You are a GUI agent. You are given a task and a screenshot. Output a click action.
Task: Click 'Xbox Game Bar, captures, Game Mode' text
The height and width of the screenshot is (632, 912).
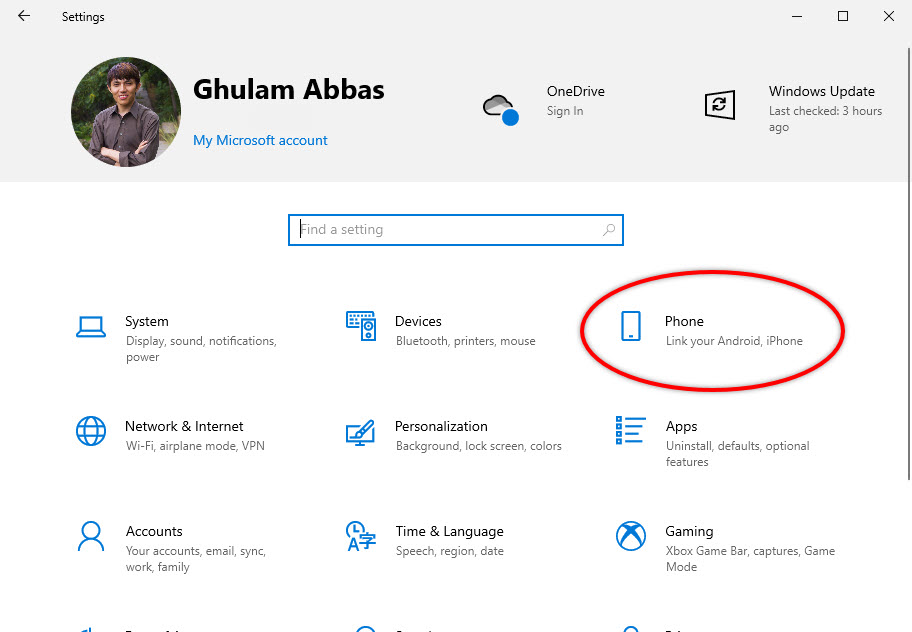click(750, 559)
